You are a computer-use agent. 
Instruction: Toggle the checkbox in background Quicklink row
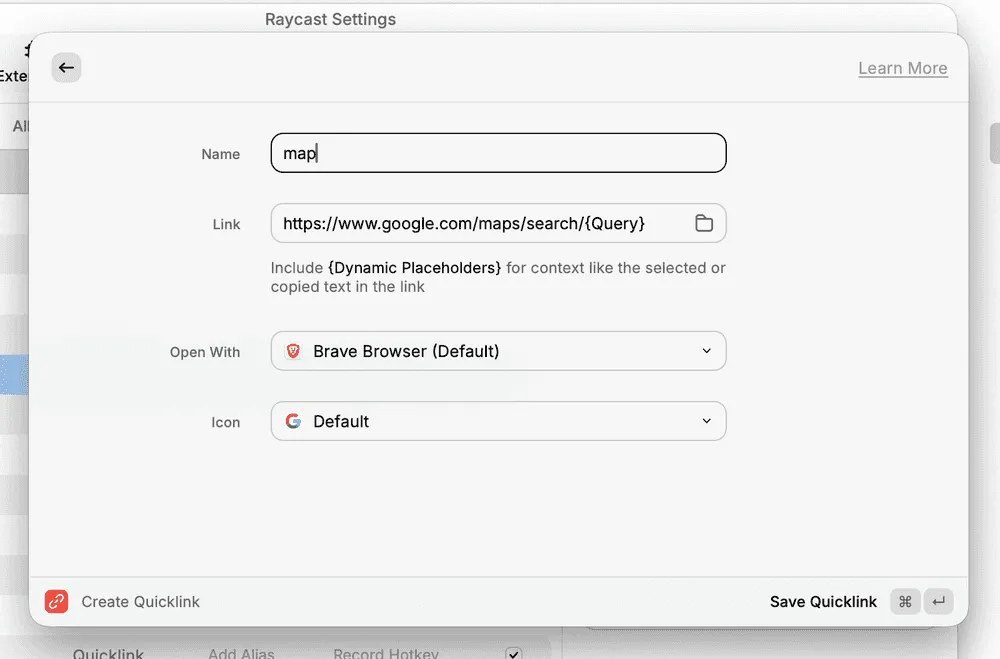513,653
